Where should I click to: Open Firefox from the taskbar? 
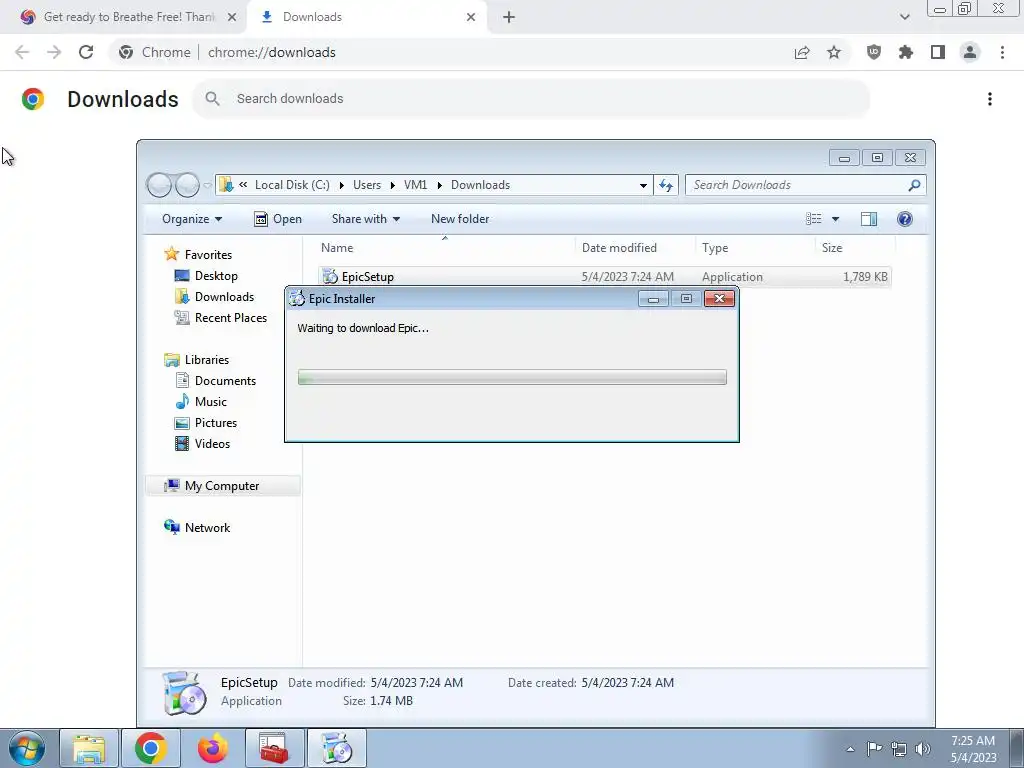tap(213, 748)
